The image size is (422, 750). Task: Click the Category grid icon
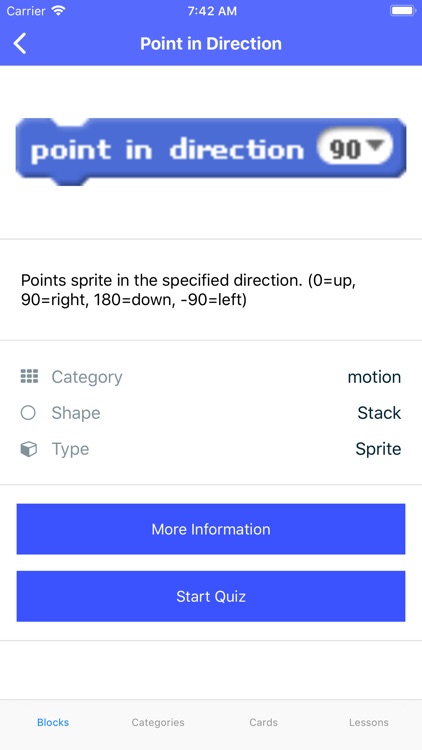click(x=29, y=376)
